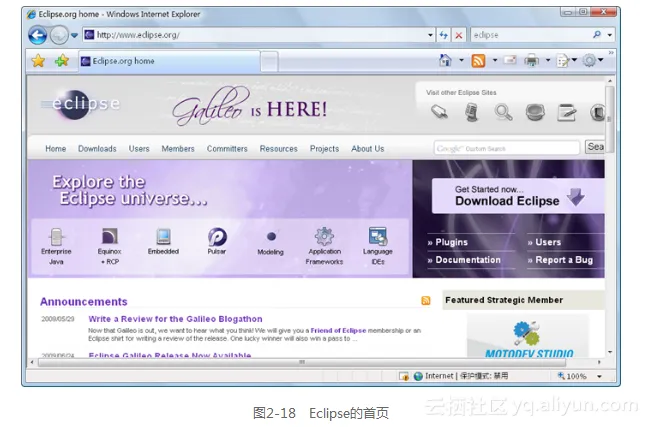Open the Friend of Eclipse link
649x427 pixels.
[x=338, y=331]
